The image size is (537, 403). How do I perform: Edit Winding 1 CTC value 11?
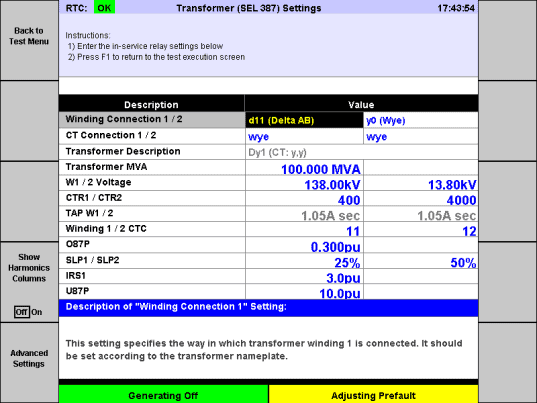click(304, 229)
